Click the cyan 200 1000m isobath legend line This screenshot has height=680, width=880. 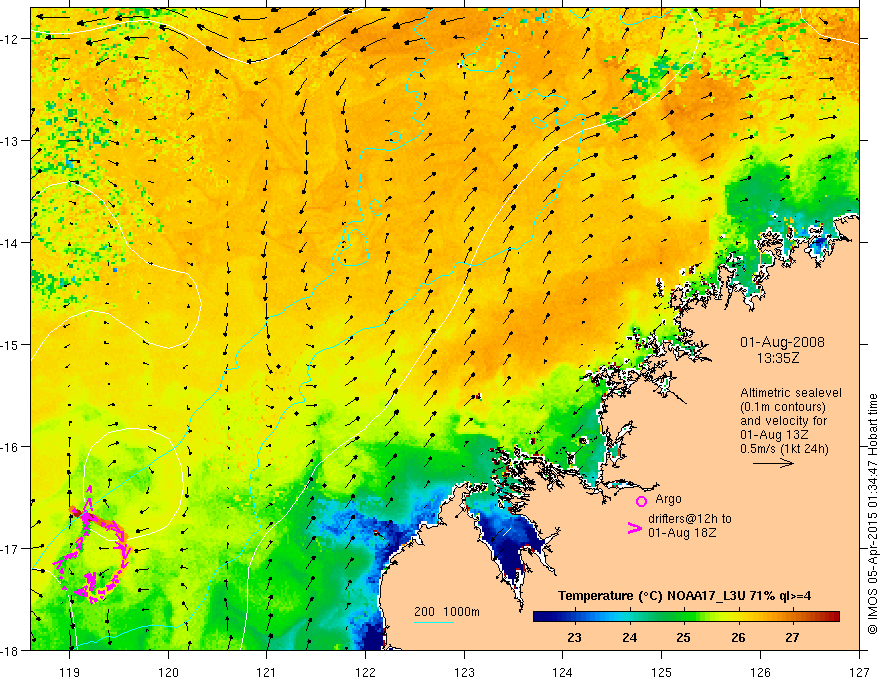pyautogui.click(x=434, y=622)
